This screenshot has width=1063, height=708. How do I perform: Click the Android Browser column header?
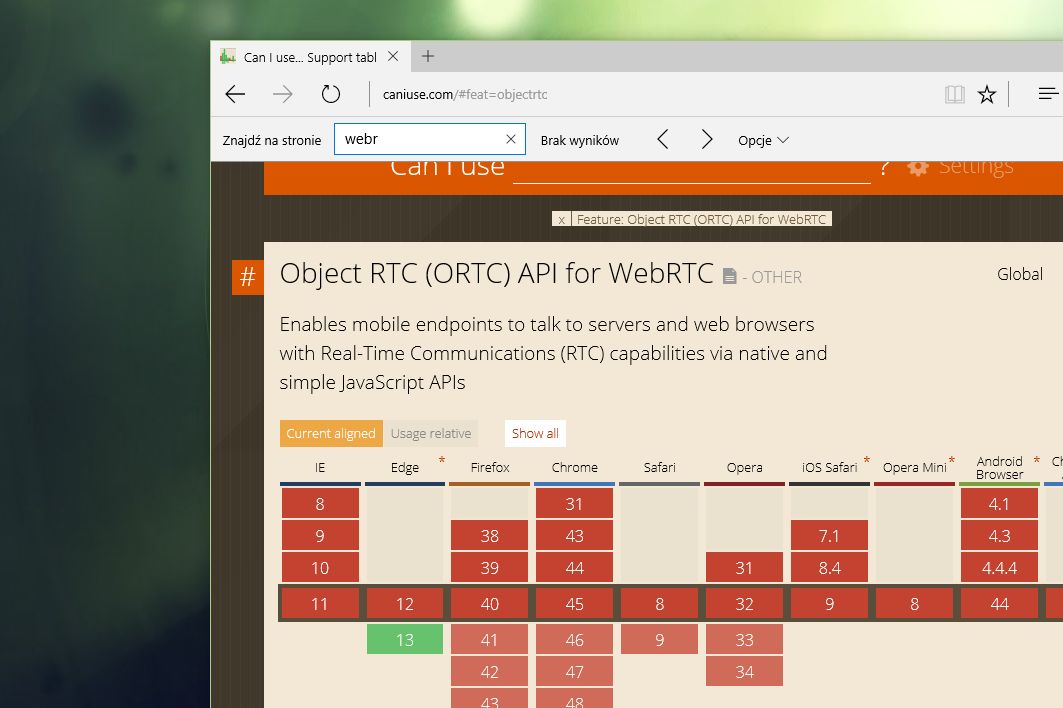[x=999, y=468]
